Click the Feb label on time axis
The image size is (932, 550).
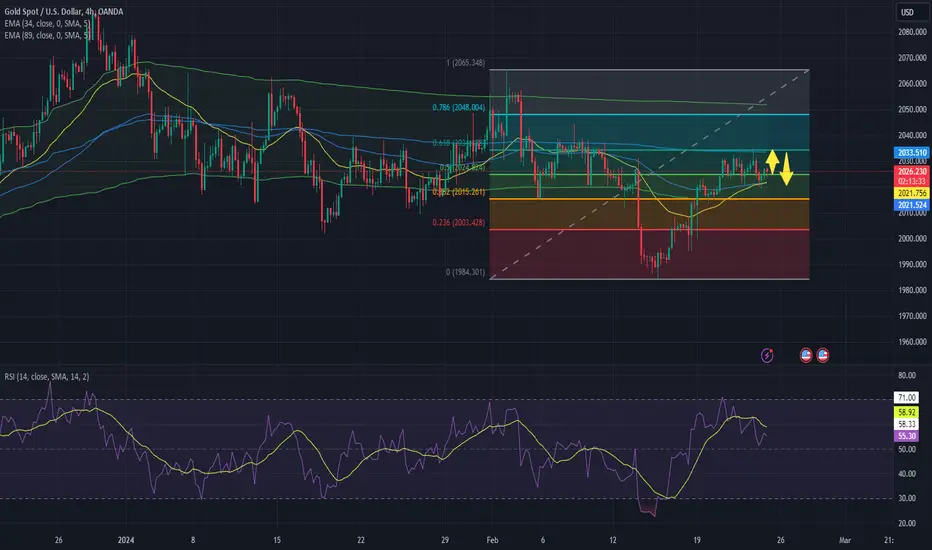492,540
